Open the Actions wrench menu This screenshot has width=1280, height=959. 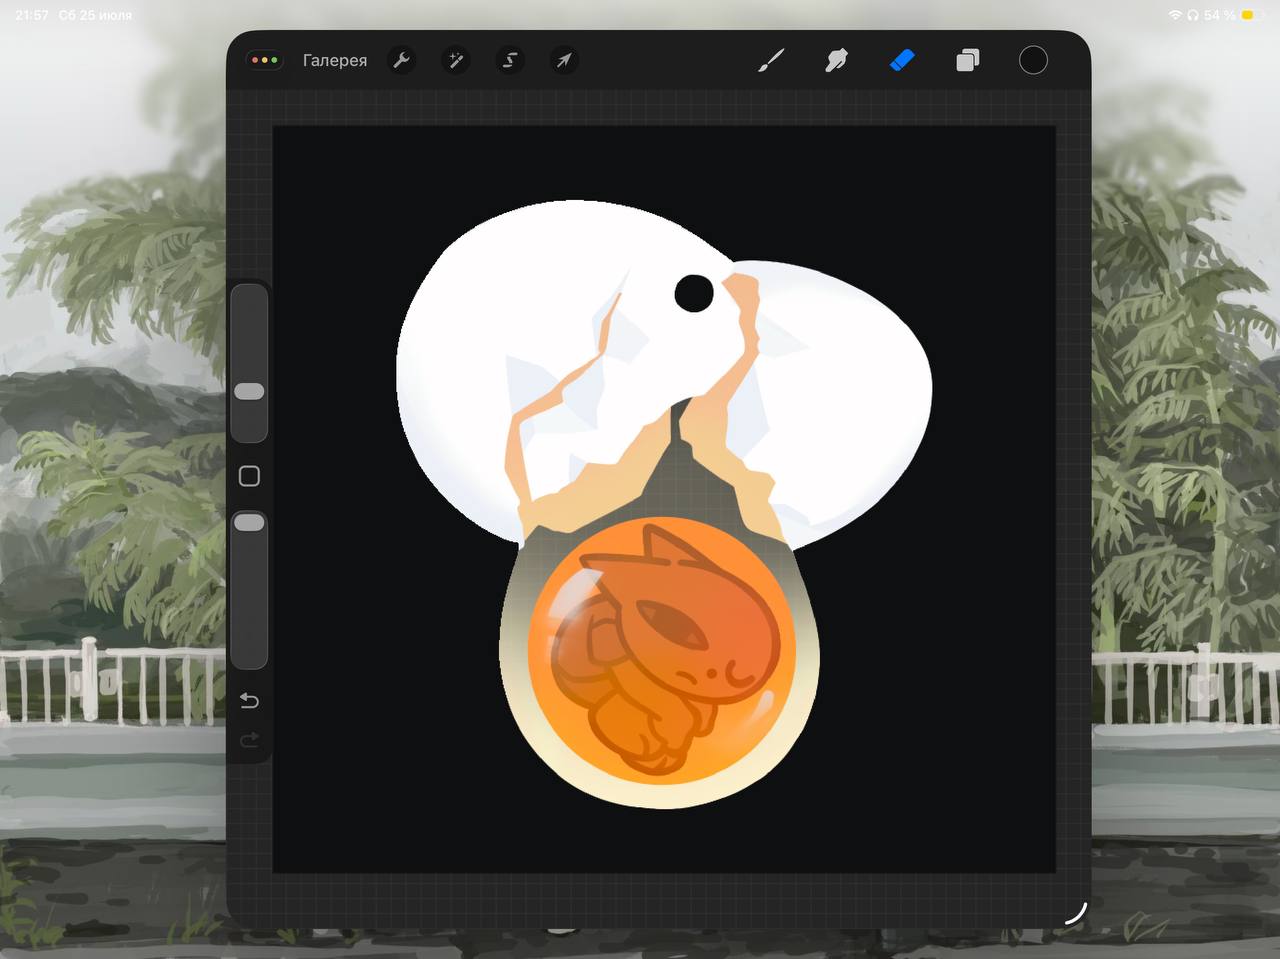(401, 60)
